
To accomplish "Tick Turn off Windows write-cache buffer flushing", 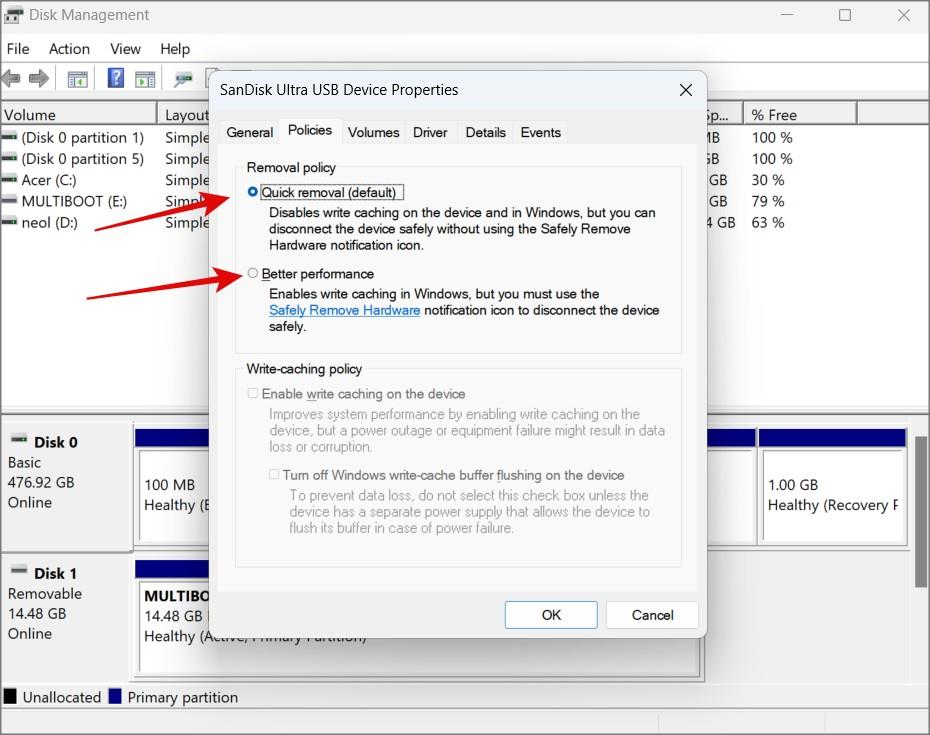I will click(x=273, y=474).
